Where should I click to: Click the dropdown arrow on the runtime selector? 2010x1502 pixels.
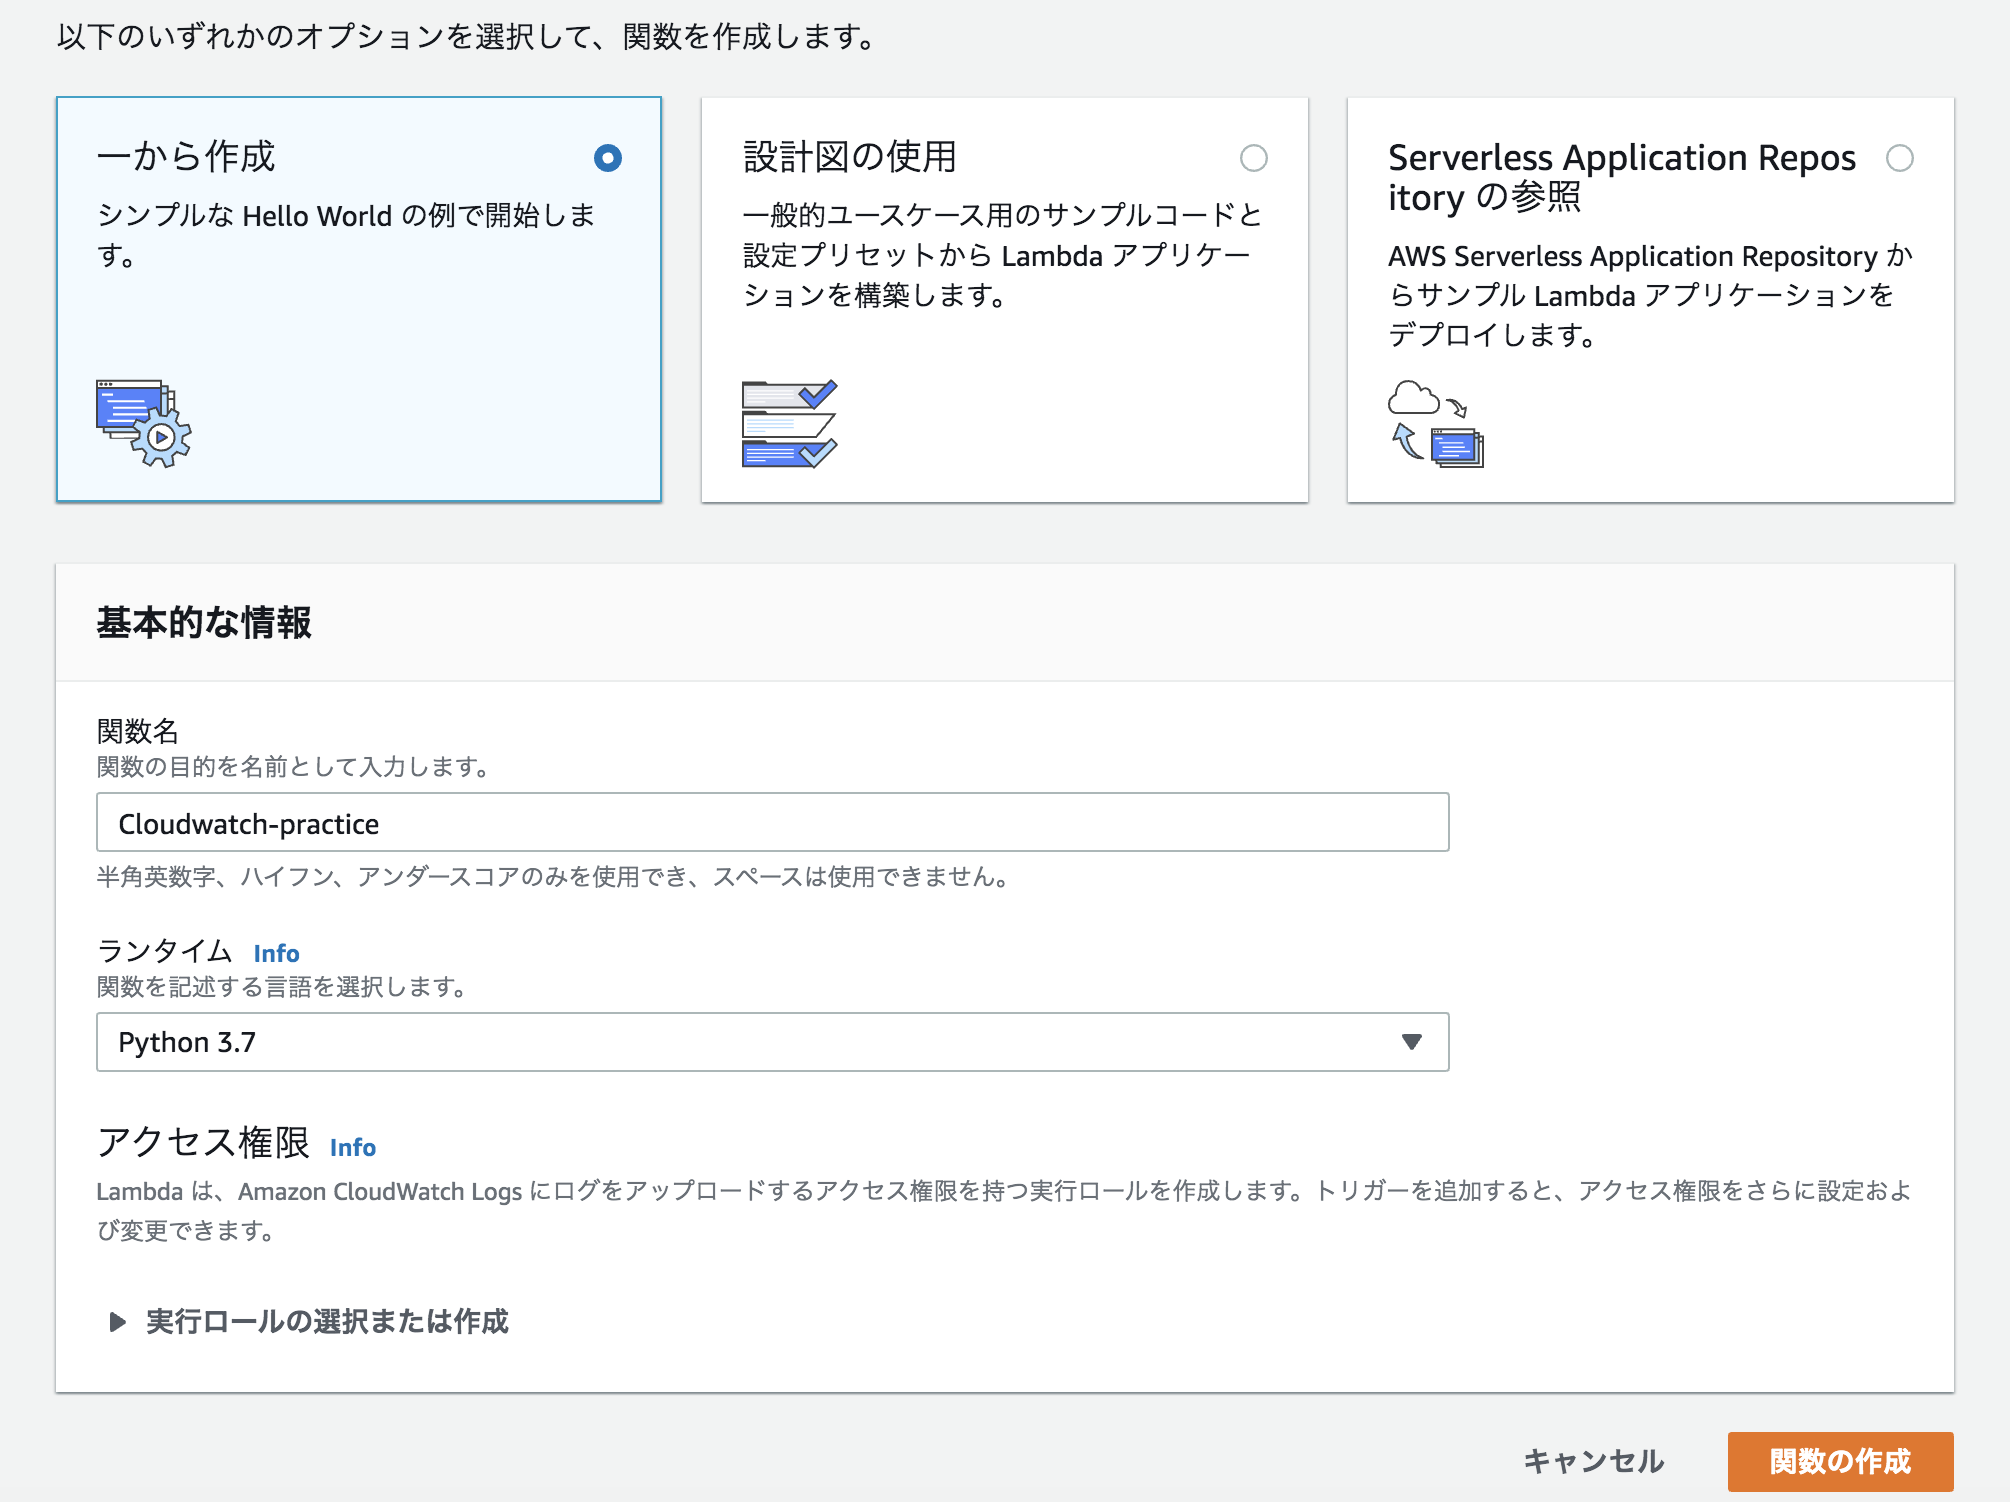pyautogui.click(x=1411, y=1042)
